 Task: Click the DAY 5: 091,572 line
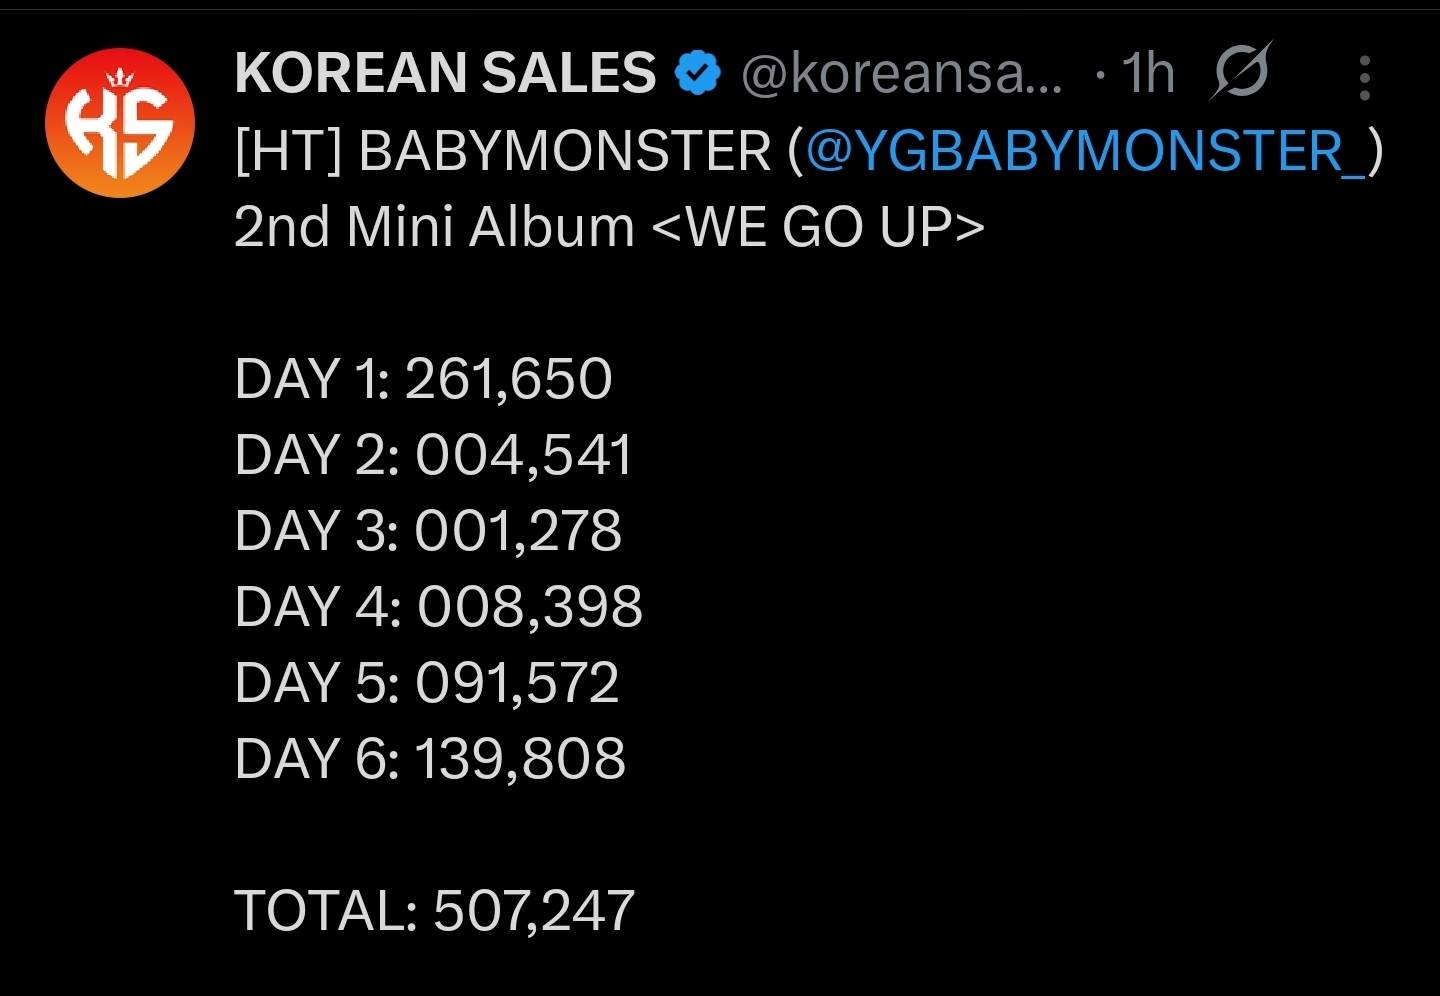[x=427, y=683]
